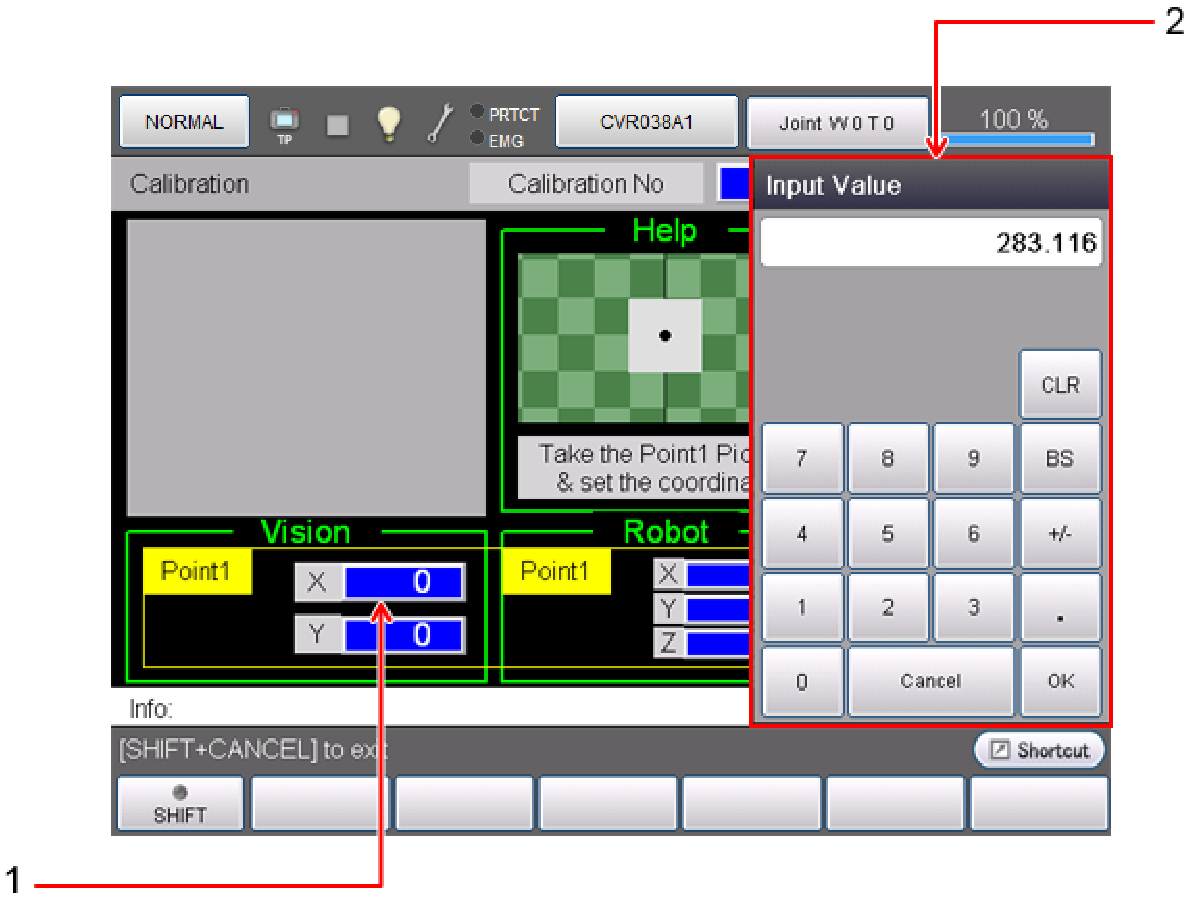Select the Vision X value field
Viewport: 1185px width, 903px height.
403,582
